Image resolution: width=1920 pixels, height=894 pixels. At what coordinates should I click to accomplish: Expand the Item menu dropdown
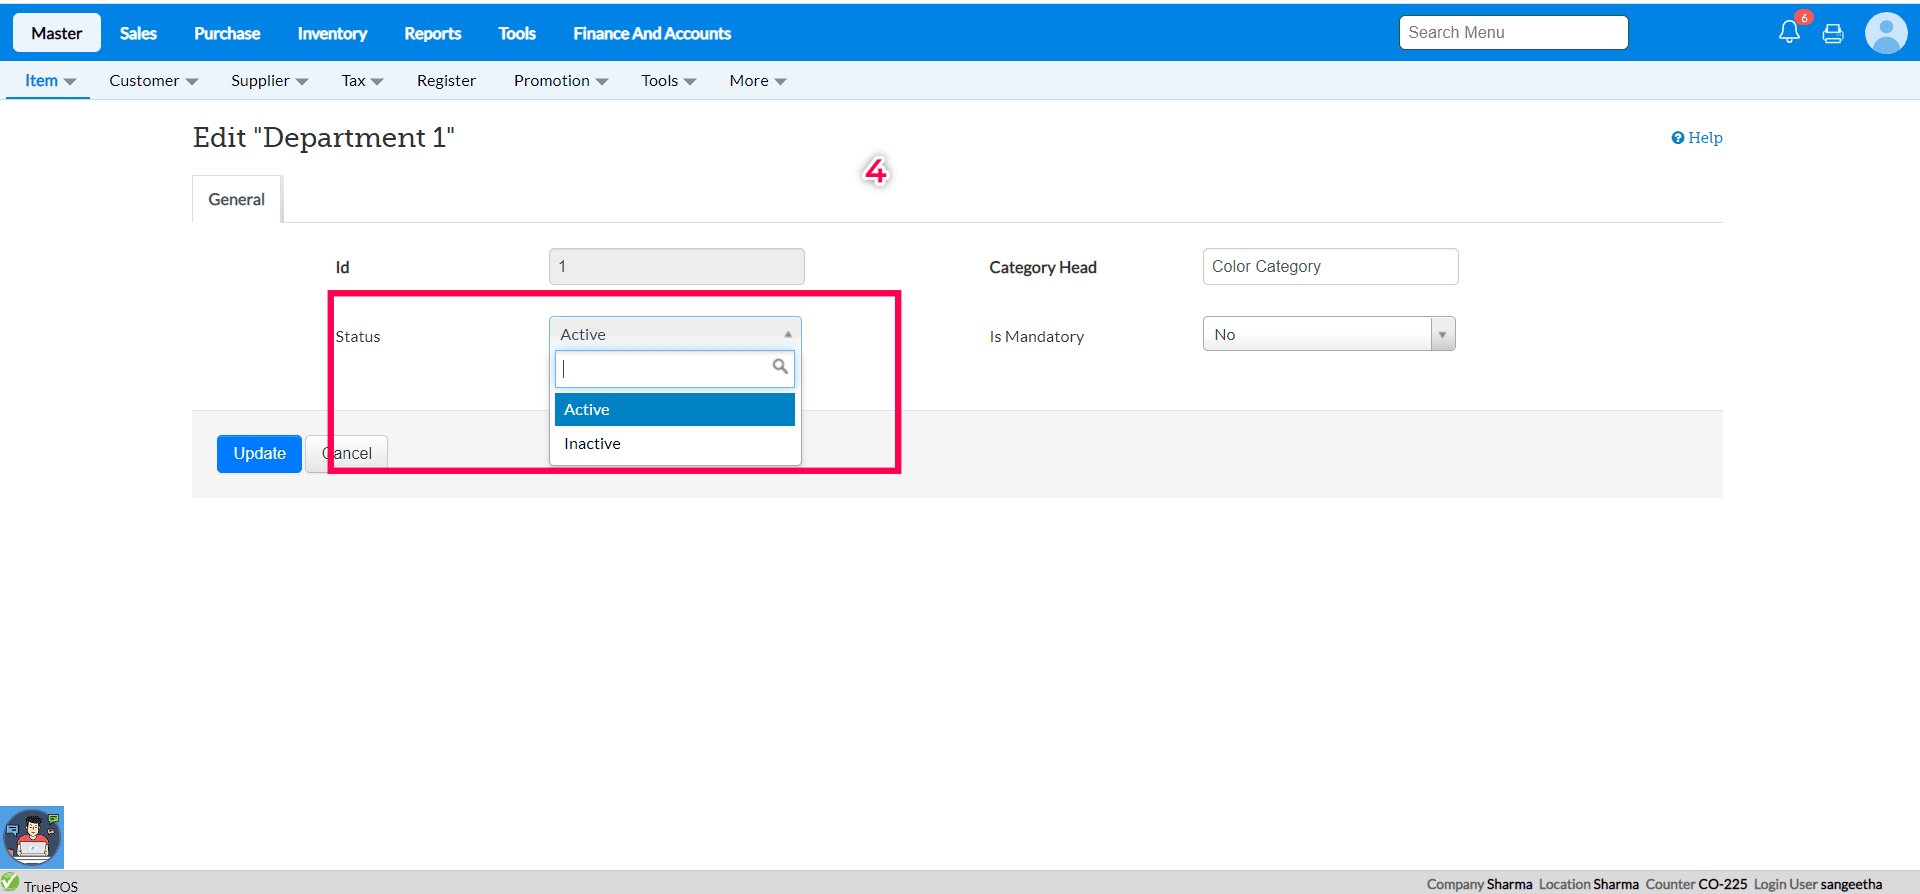(x=49, y=81)
